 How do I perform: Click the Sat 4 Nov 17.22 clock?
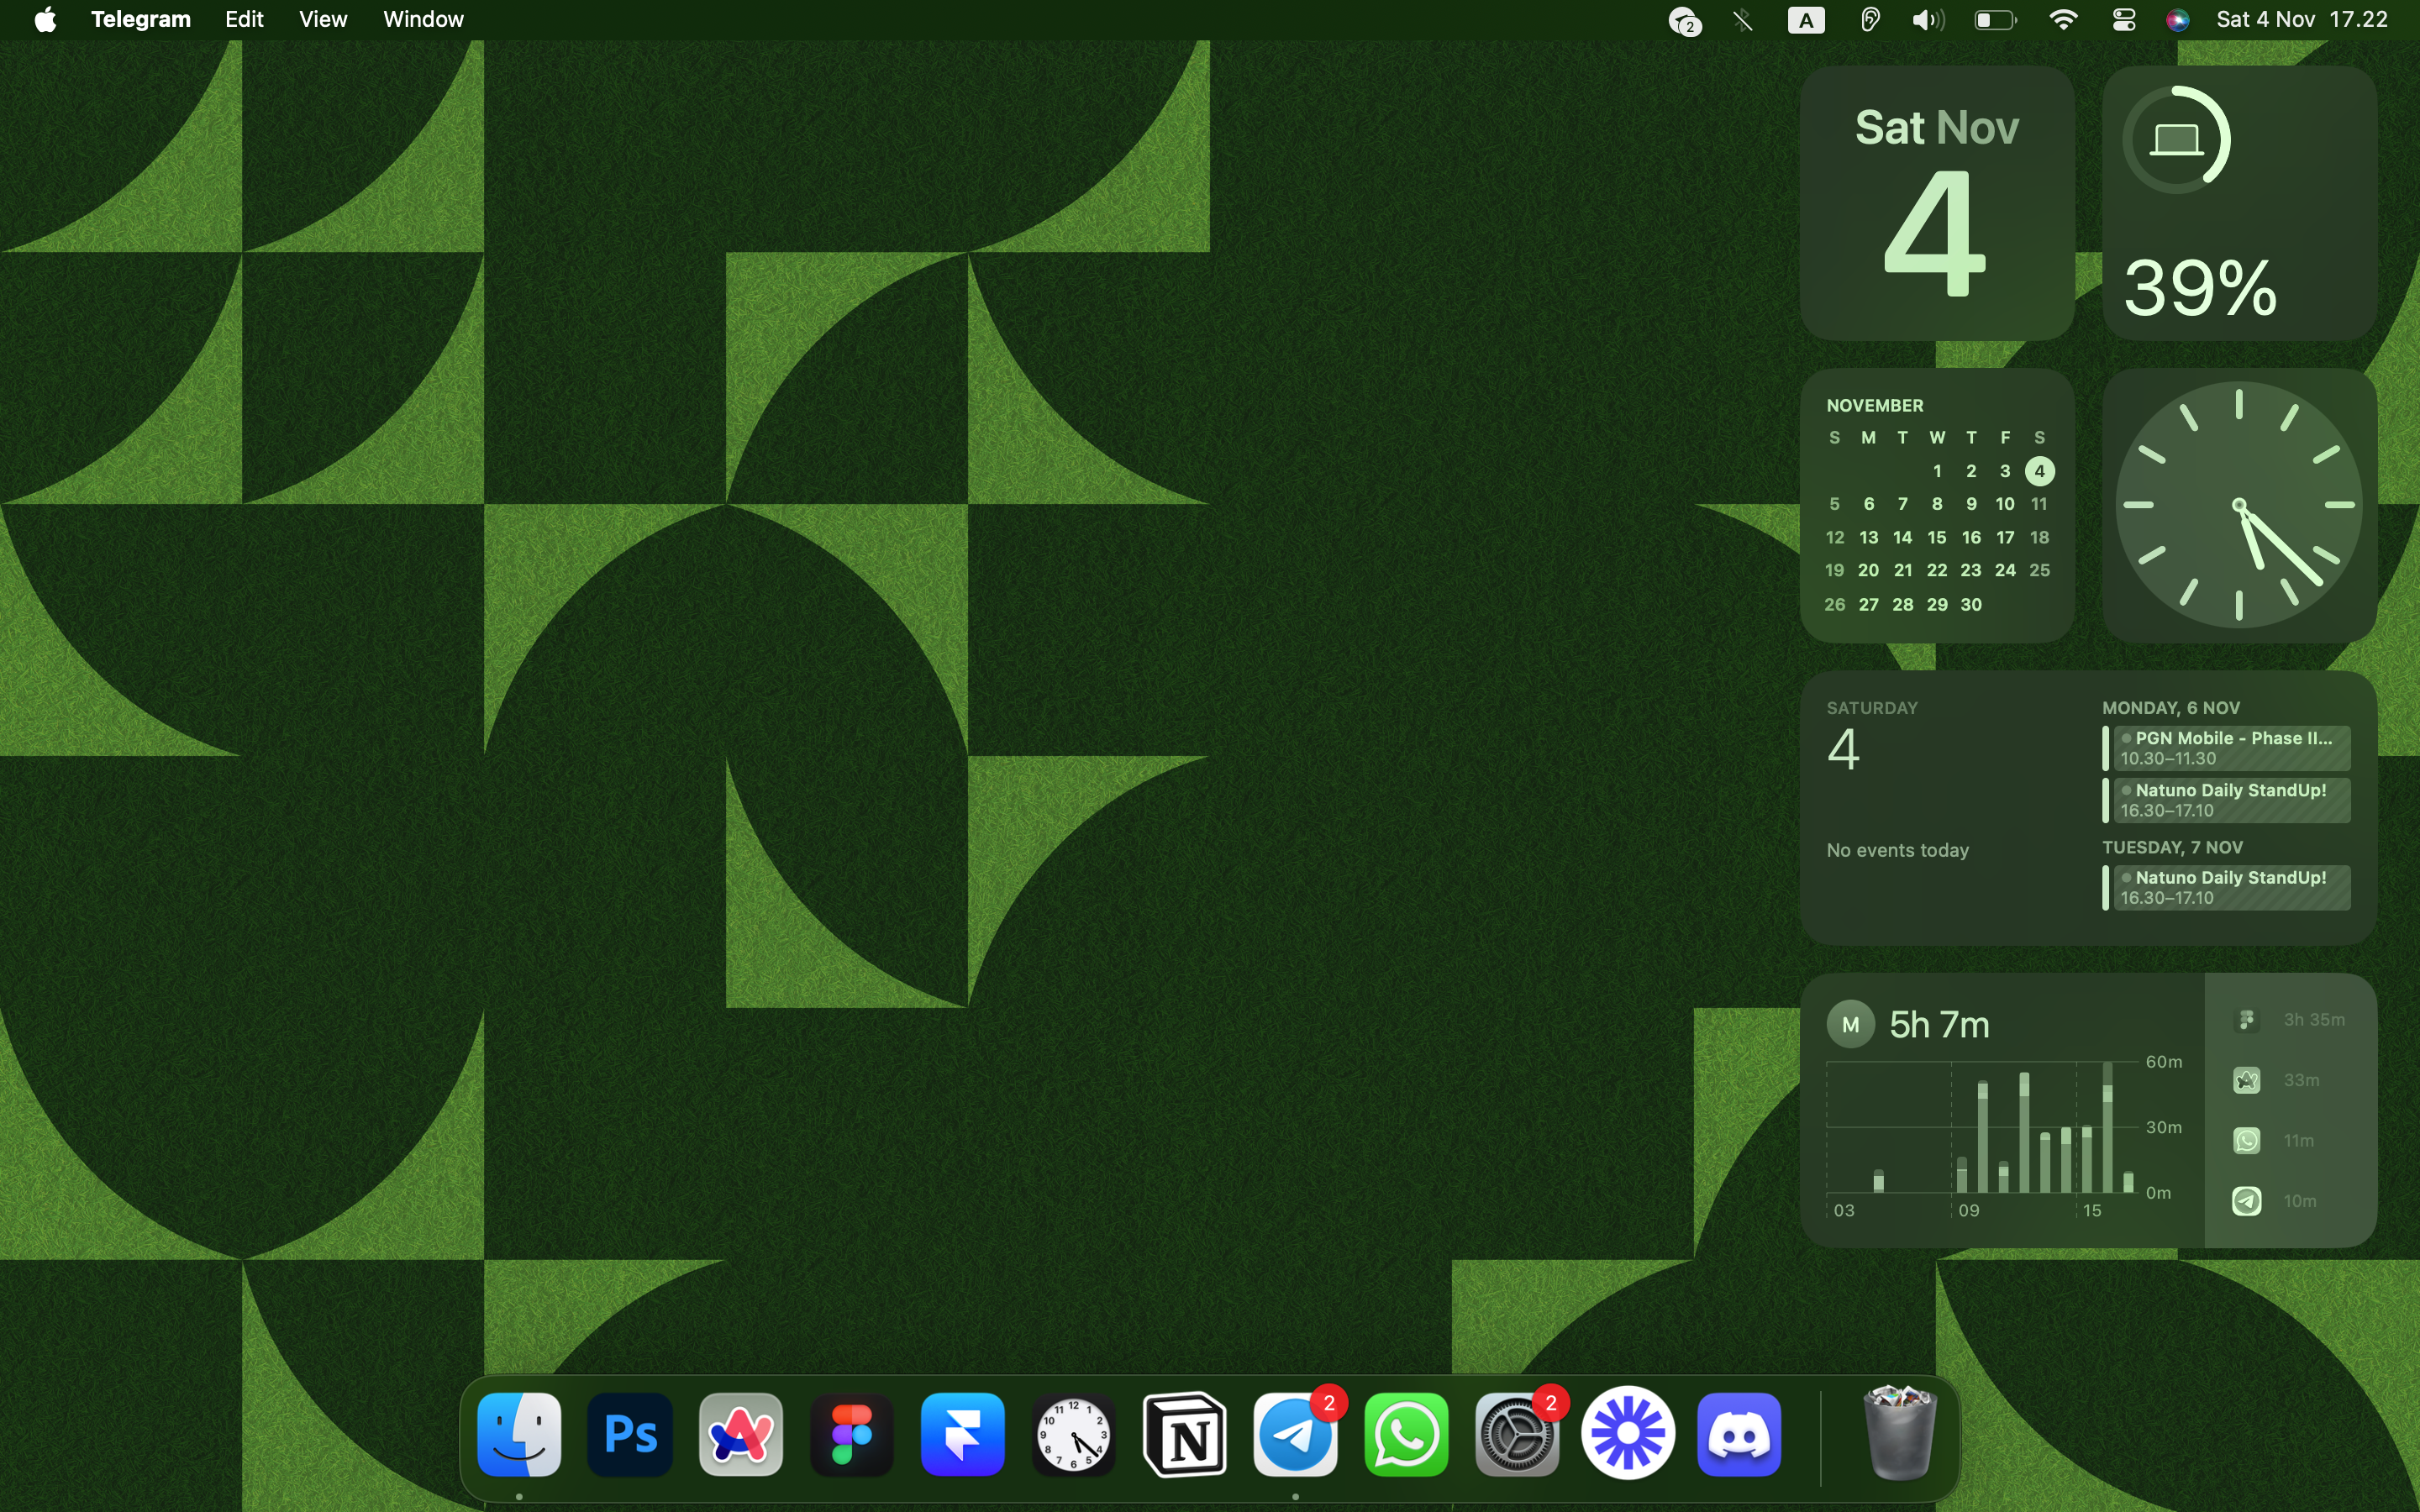[2302, 19]
